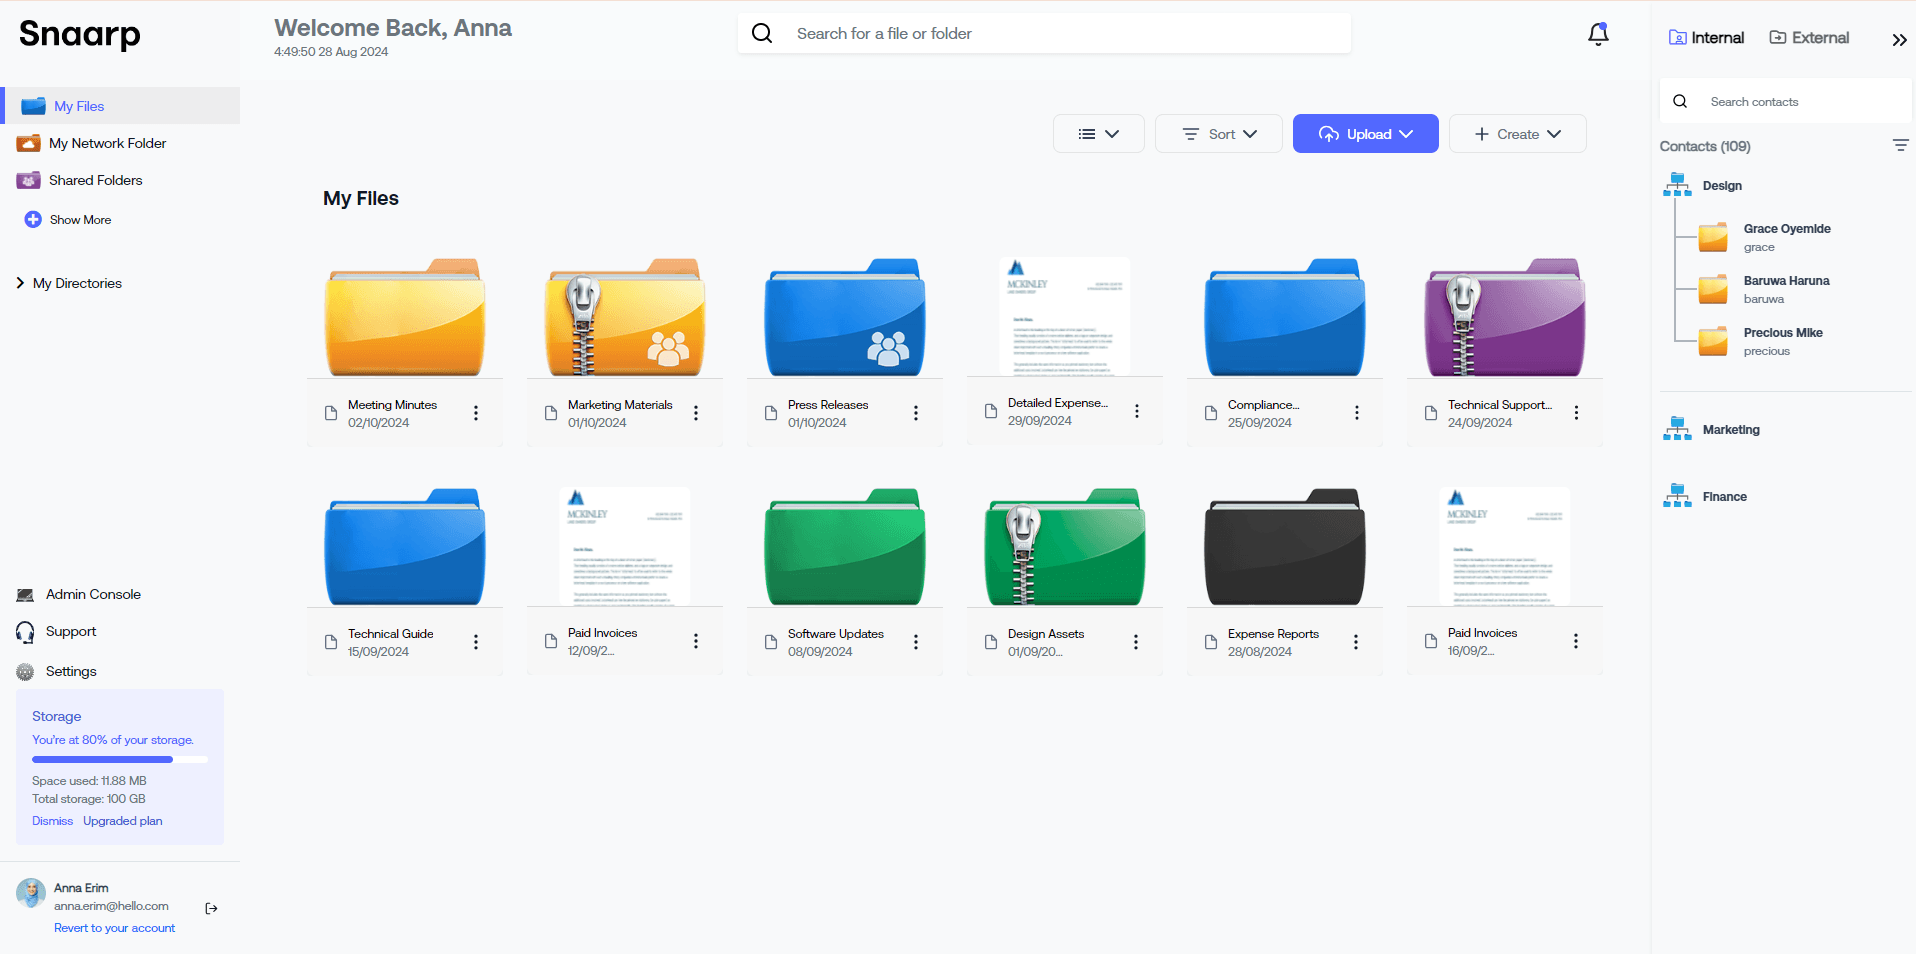The height and width of the screenshot is (954, 1916).
Task: Click the storage usage progress bar
Action: coord(120,760)
